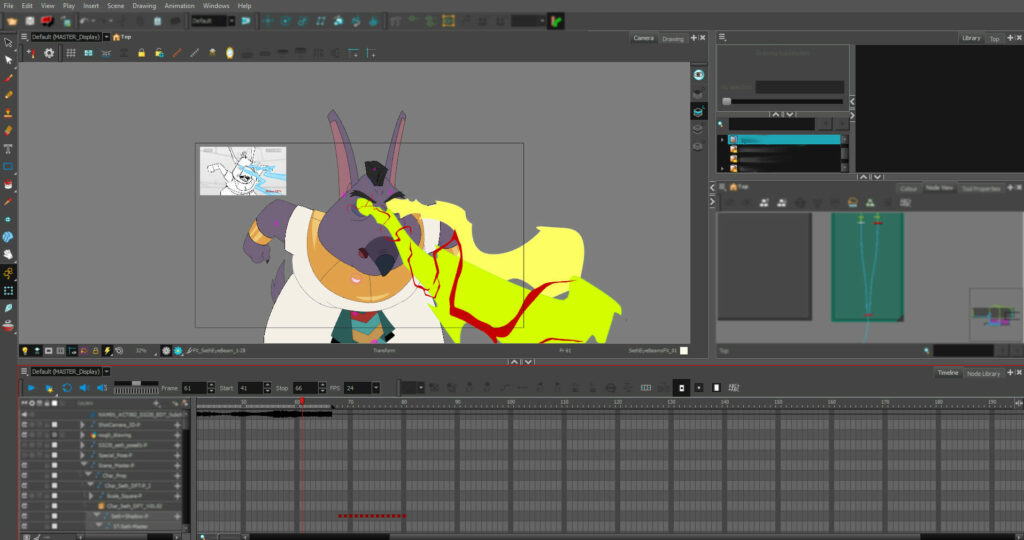
Task: Toggle audio layer mute in timeline
Action: (24, 415)
